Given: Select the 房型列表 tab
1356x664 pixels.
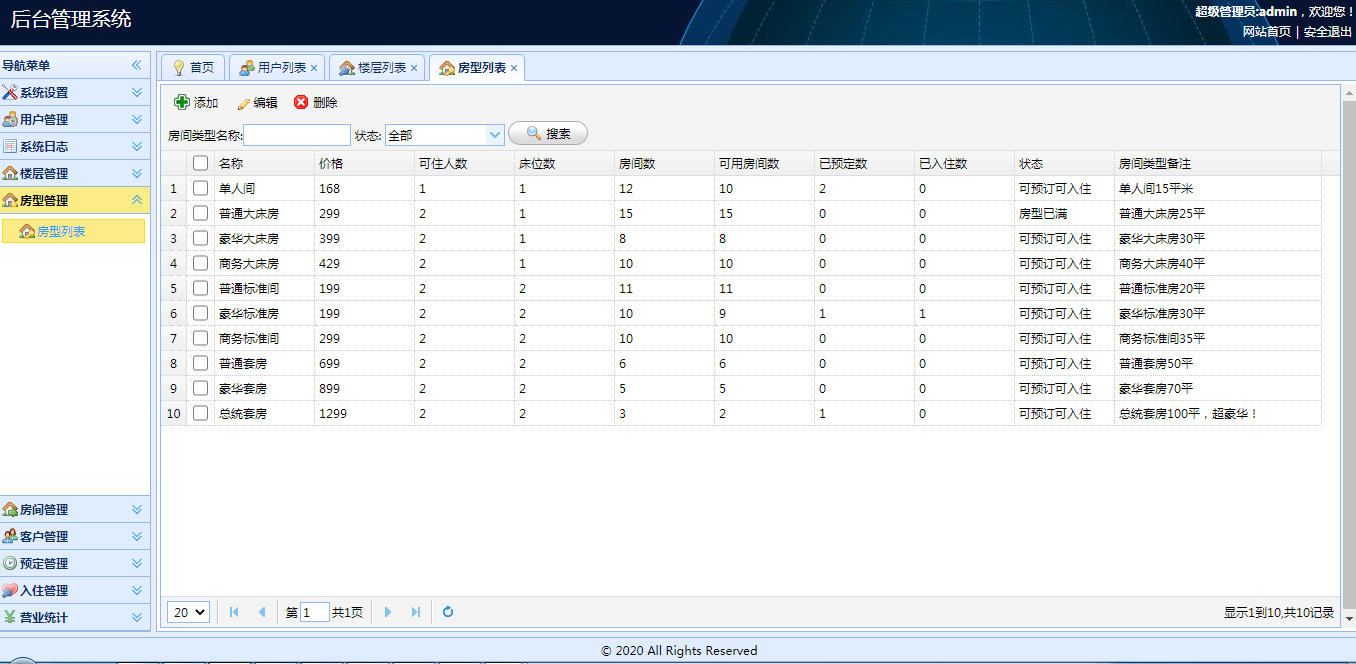Looking at the screenshot, I should (475, 68).
